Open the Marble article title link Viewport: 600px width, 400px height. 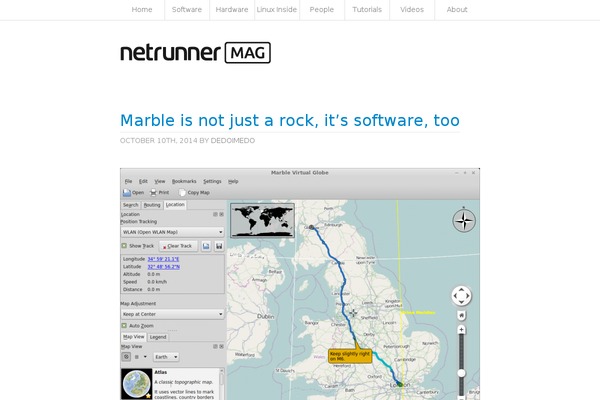coord(290,121)
